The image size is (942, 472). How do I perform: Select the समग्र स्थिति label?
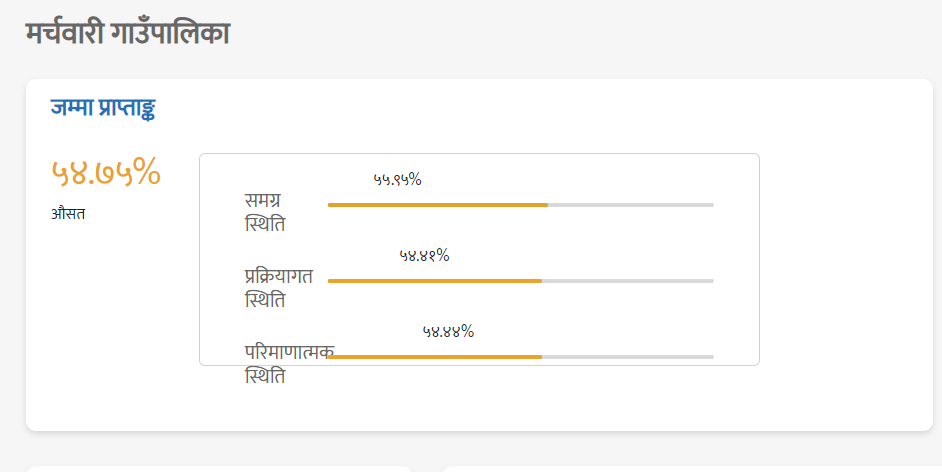(x=265, y=212)
